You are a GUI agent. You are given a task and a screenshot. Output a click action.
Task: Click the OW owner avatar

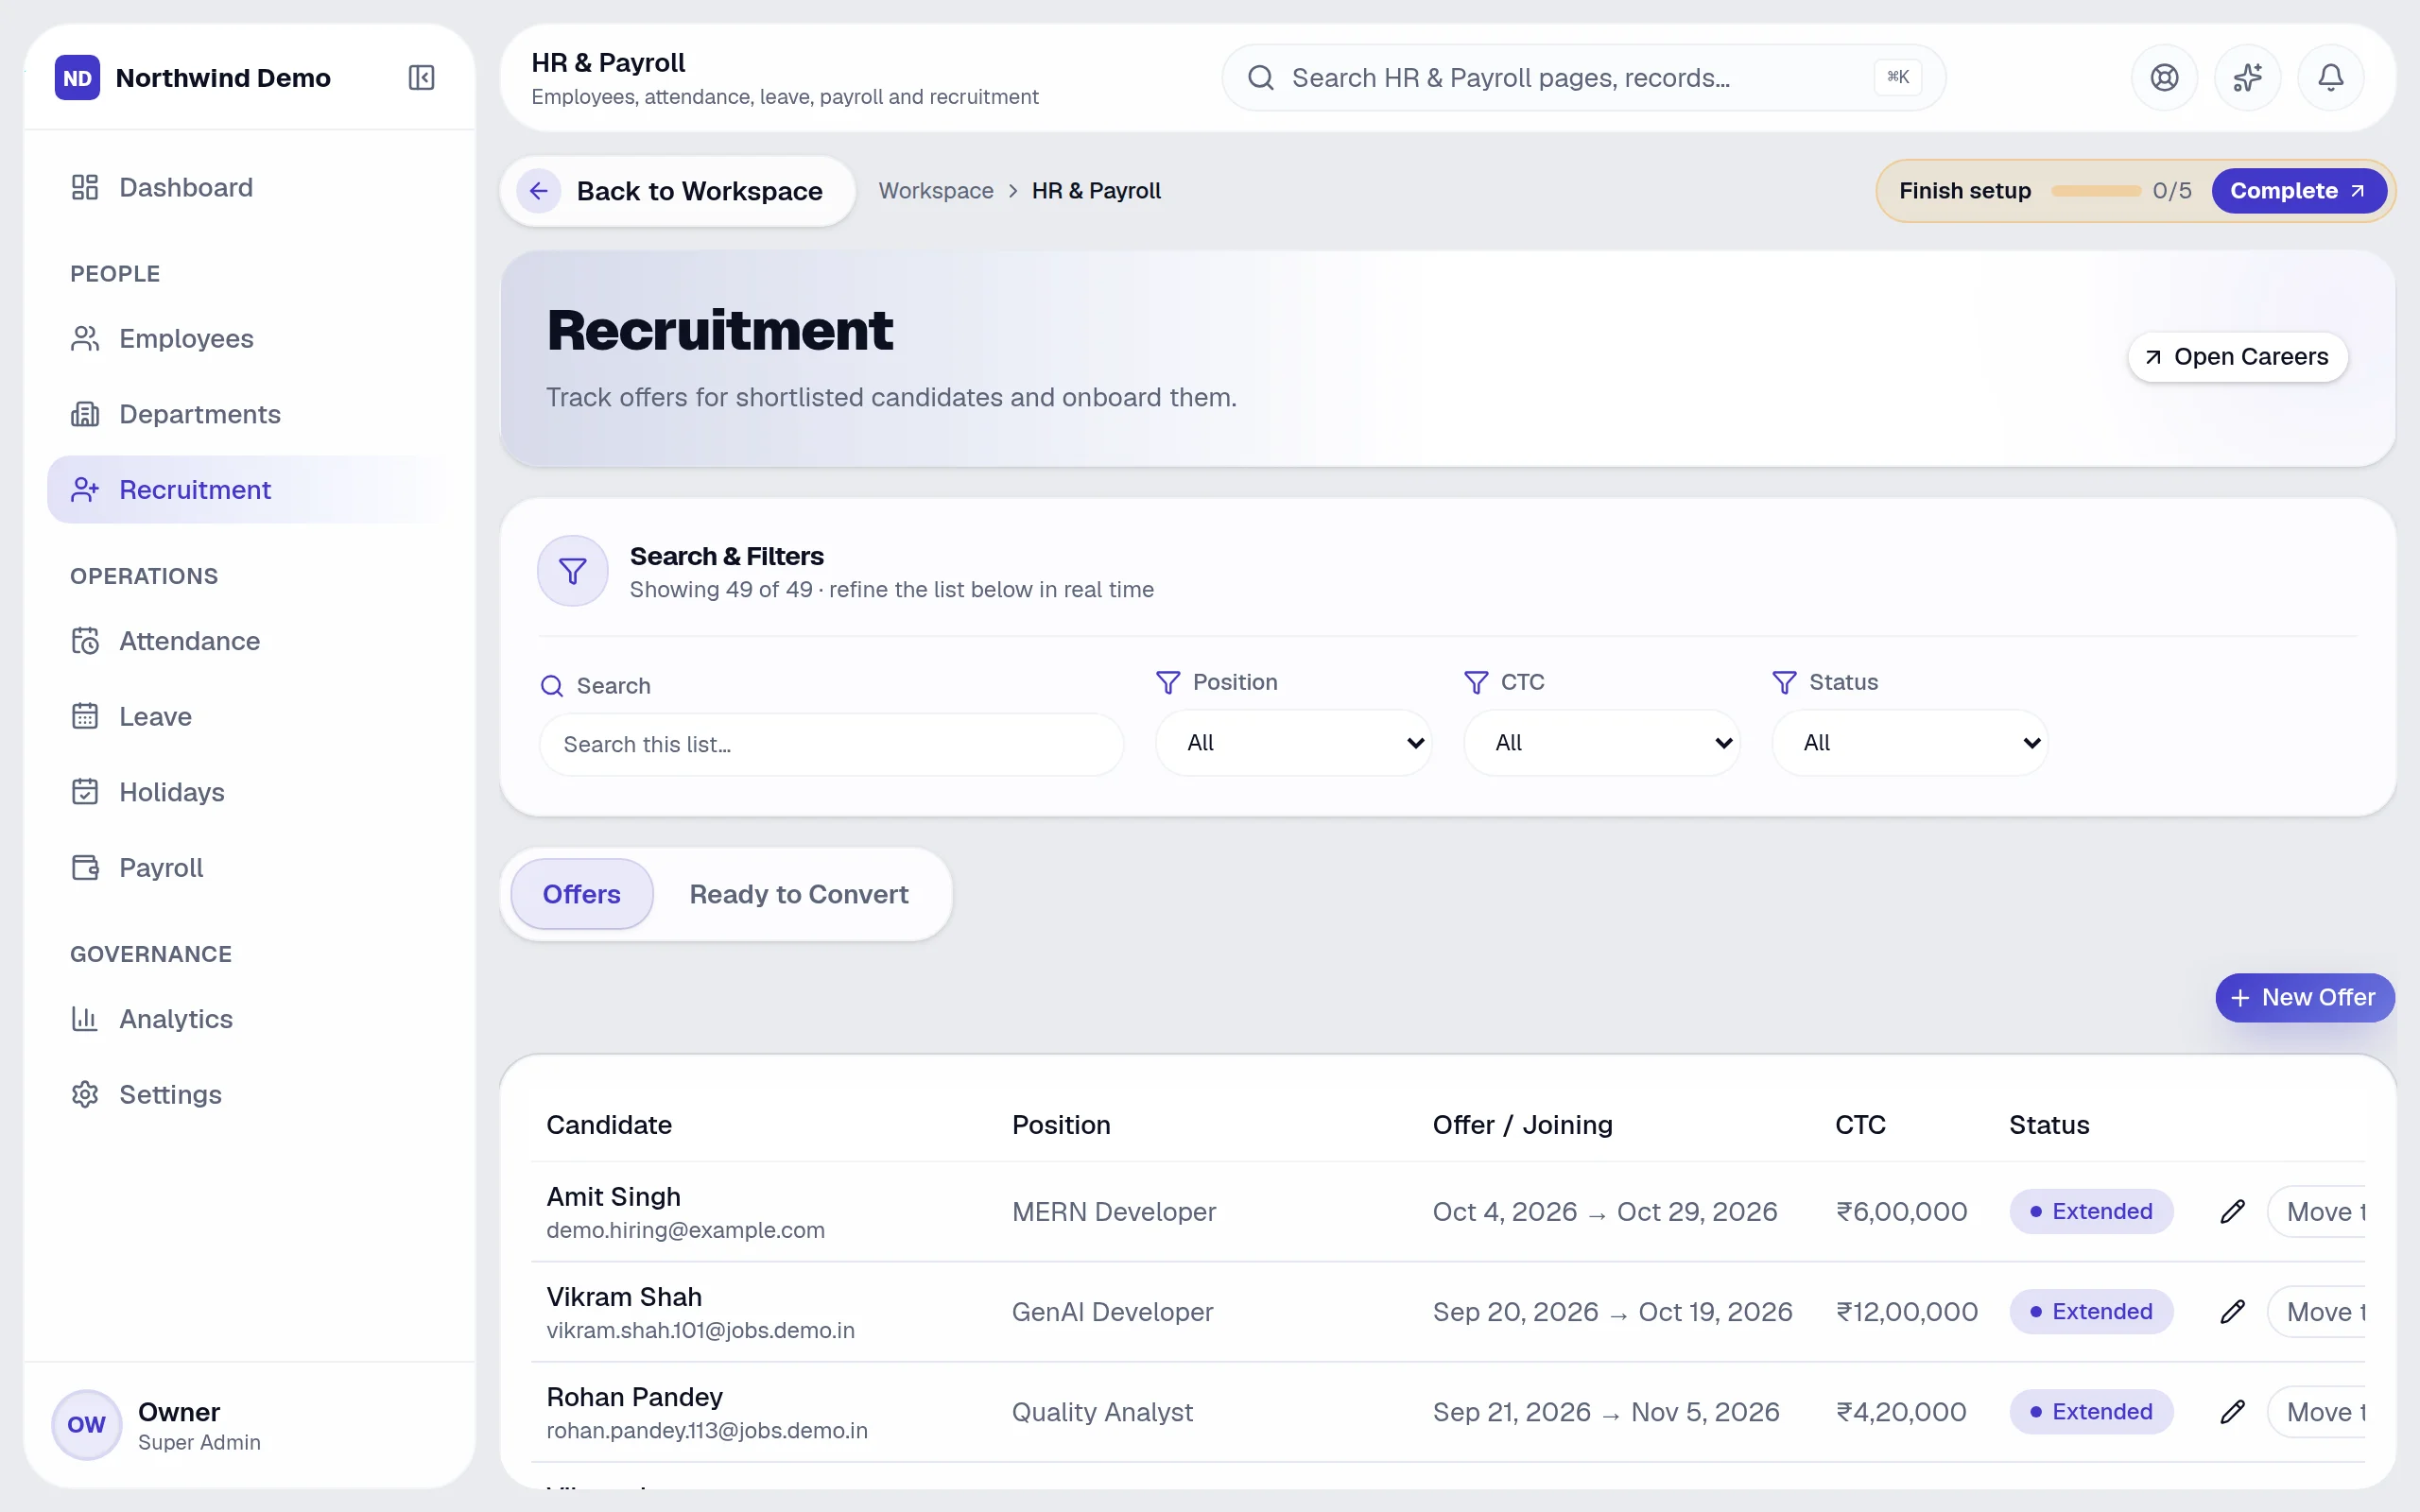pos(87,1424)
